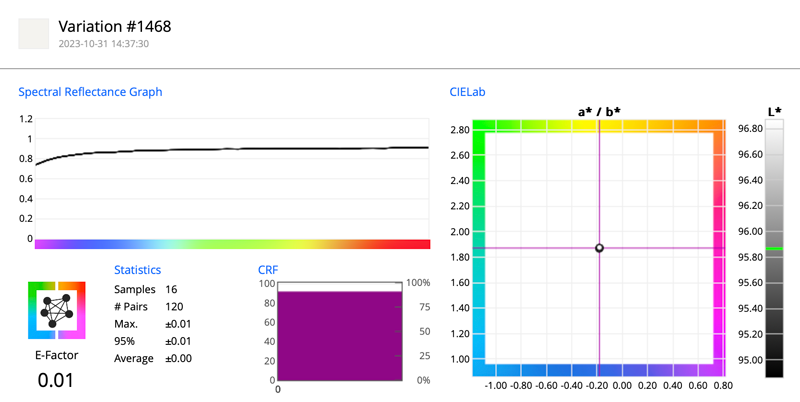800x402 pixels.
Task: Click the color swatch beside Variation #1468
Action: click(x=34, y=34)
